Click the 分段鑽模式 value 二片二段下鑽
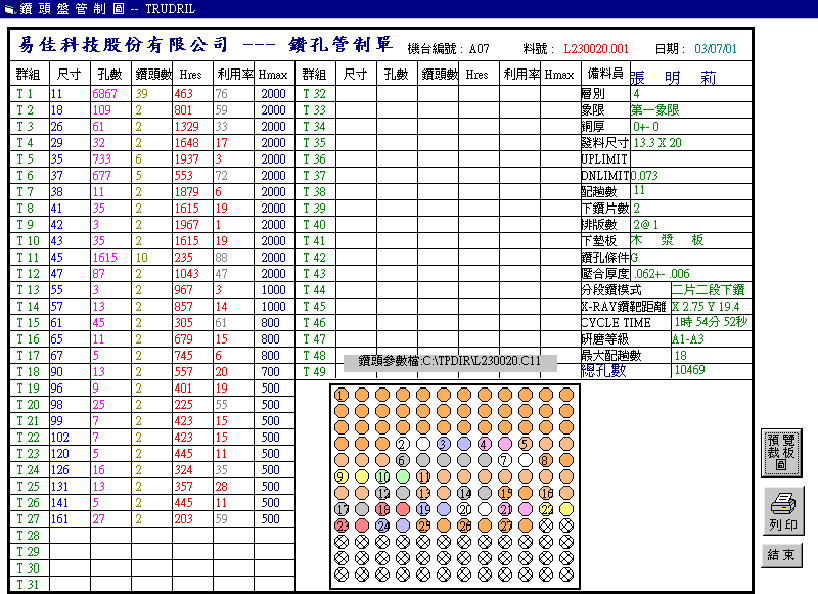The image size is (818, 594). click(708, 290)
